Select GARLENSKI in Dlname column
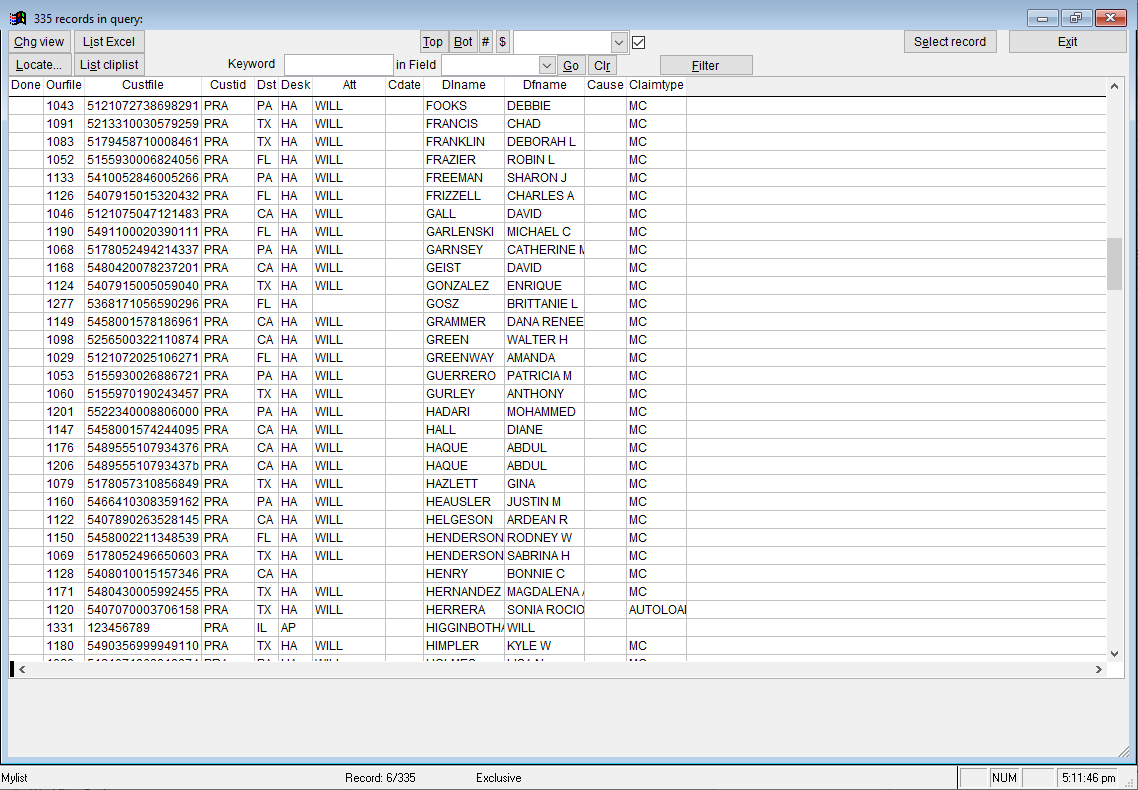Image resolution: width=1138 pixels, height=790 pixels. coord(460,232)
